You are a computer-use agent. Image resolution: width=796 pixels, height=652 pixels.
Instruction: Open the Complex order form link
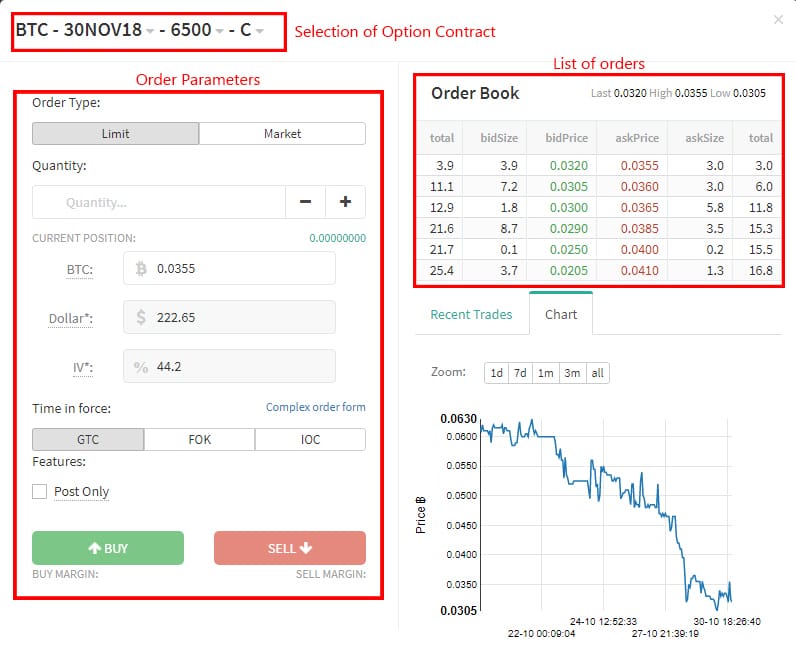point(315,407)
